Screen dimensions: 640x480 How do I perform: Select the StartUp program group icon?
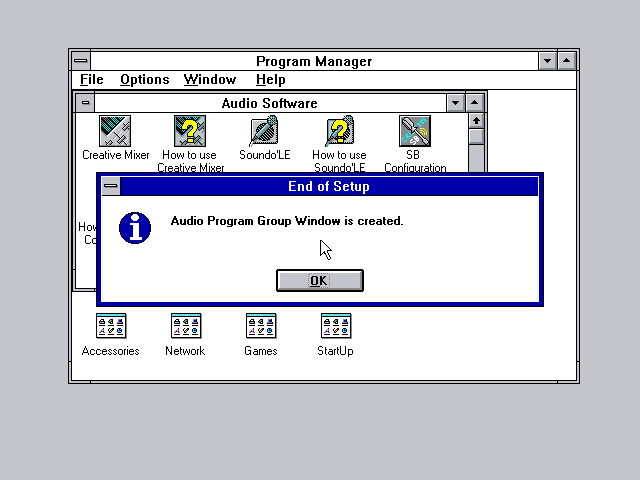336,326
